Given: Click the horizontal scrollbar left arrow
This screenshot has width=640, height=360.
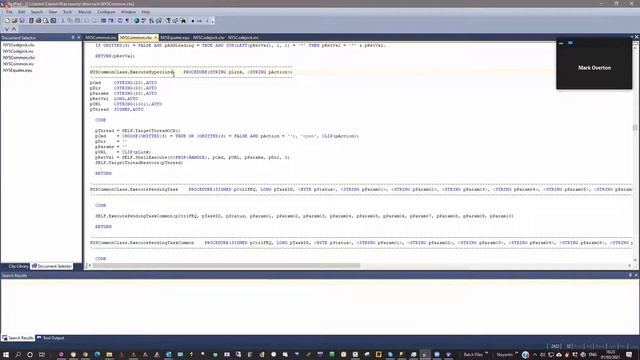Looking at the screenshot, I should (x=90, y=266).
